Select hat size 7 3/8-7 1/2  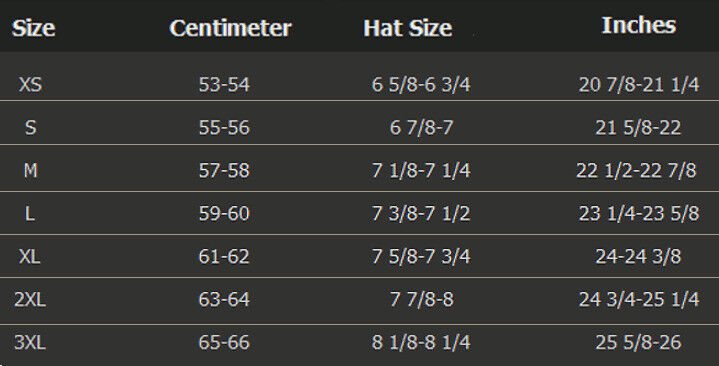[421, 213]
